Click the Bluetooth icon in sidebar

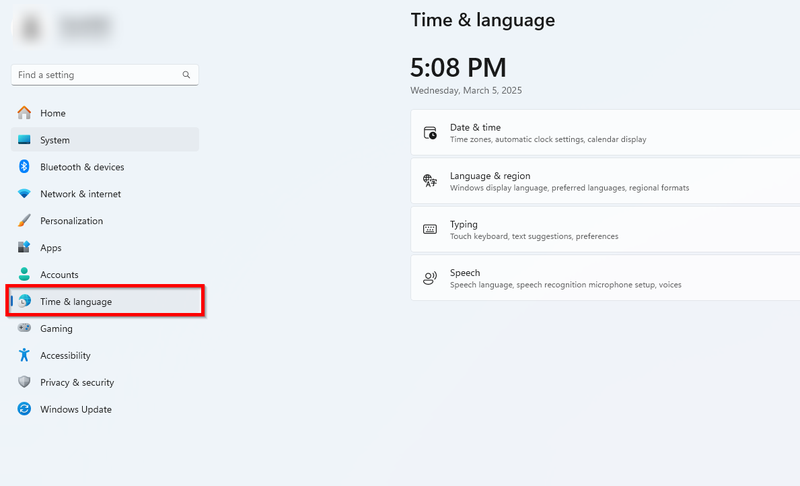(x=24, y=167)
